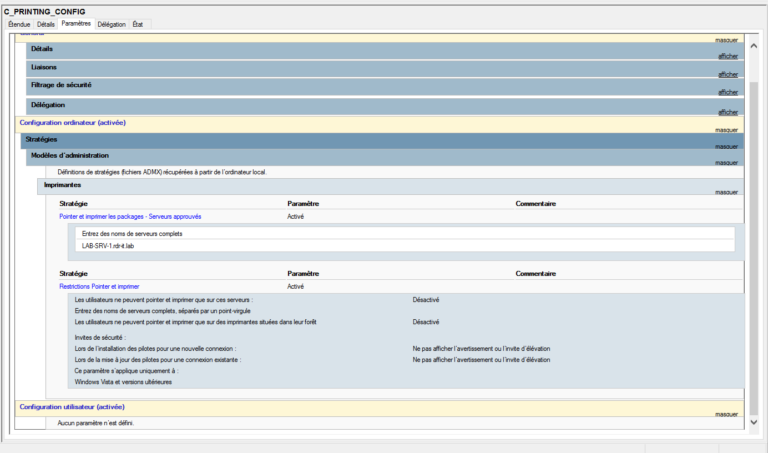768x453 pixels.
Task: Open policy Pointer et imprimer les packages - Serveurs approuvés
Action: click(x=130, y=216)
